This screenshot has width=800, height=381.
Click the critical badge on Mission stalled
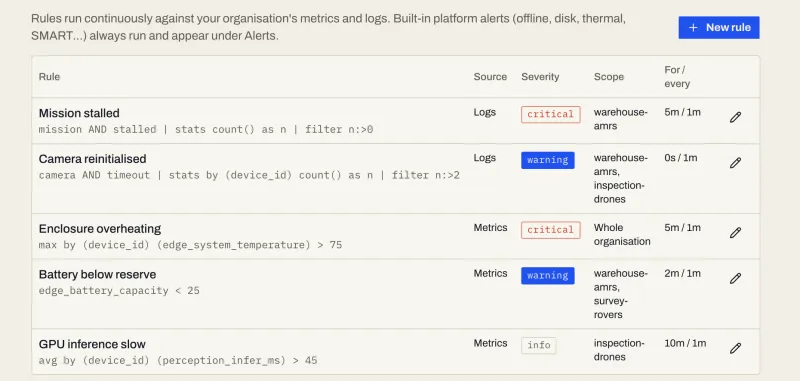(551, 114)
